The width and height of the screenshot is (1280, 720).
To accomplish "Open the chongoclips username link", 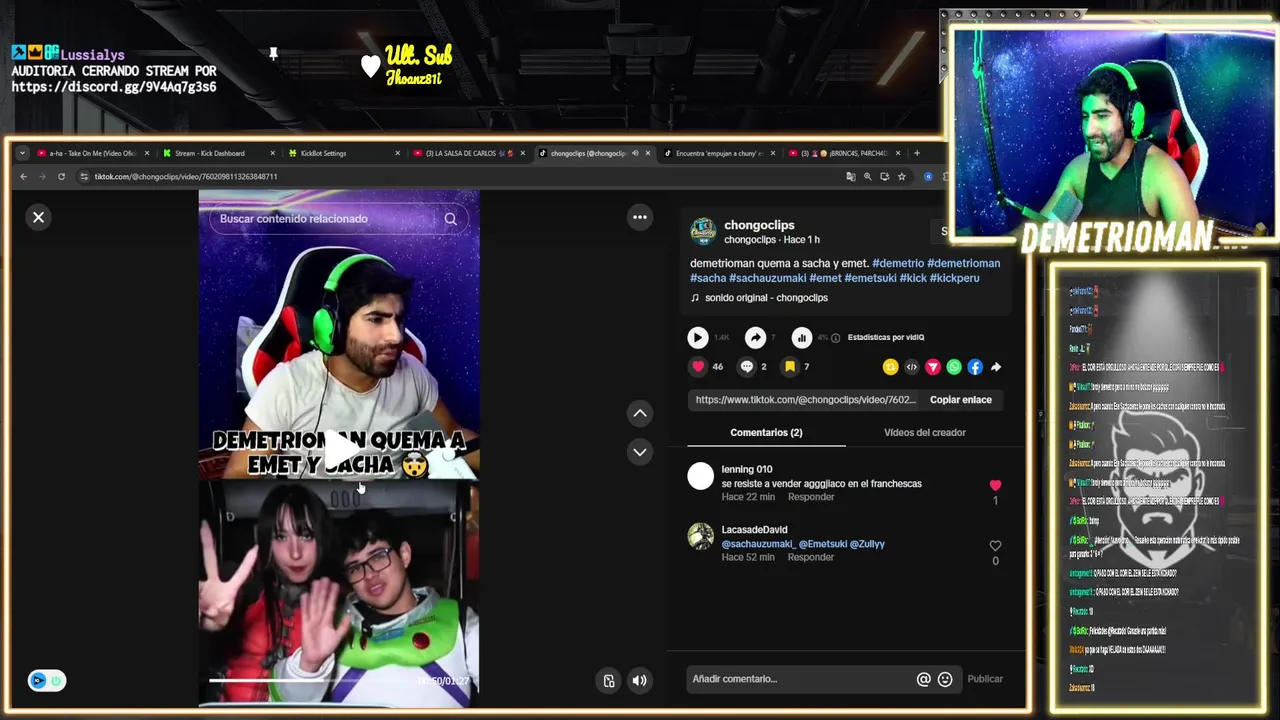I will (x=759, y=225).
